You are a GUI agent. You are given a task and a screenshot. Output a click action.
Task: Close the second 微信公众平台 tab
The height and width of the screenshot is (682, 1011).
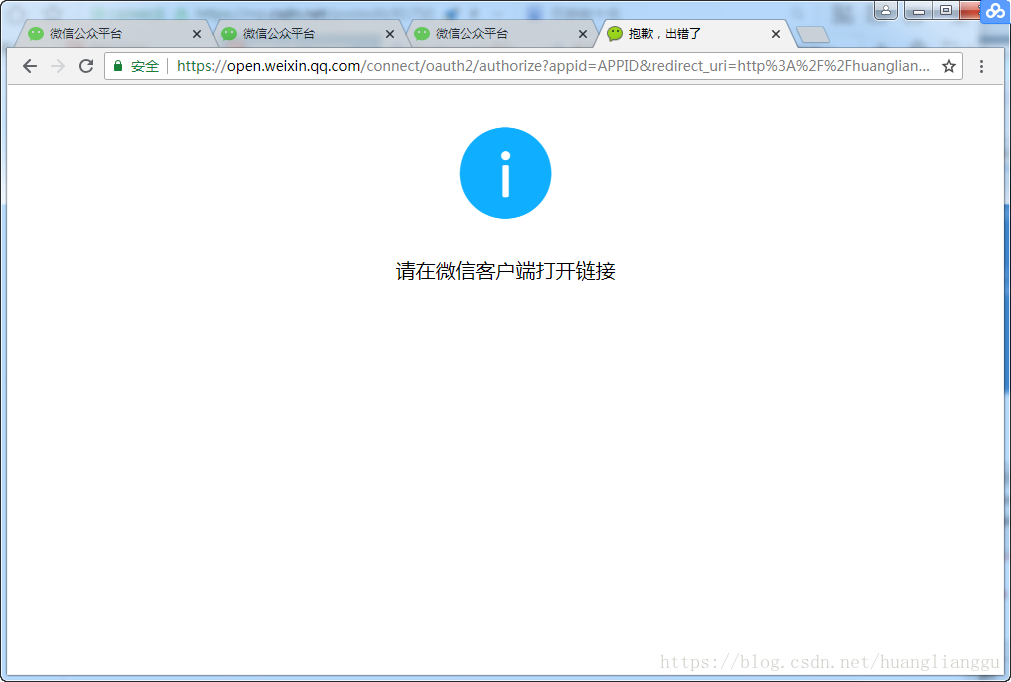[x=389, y=34]
